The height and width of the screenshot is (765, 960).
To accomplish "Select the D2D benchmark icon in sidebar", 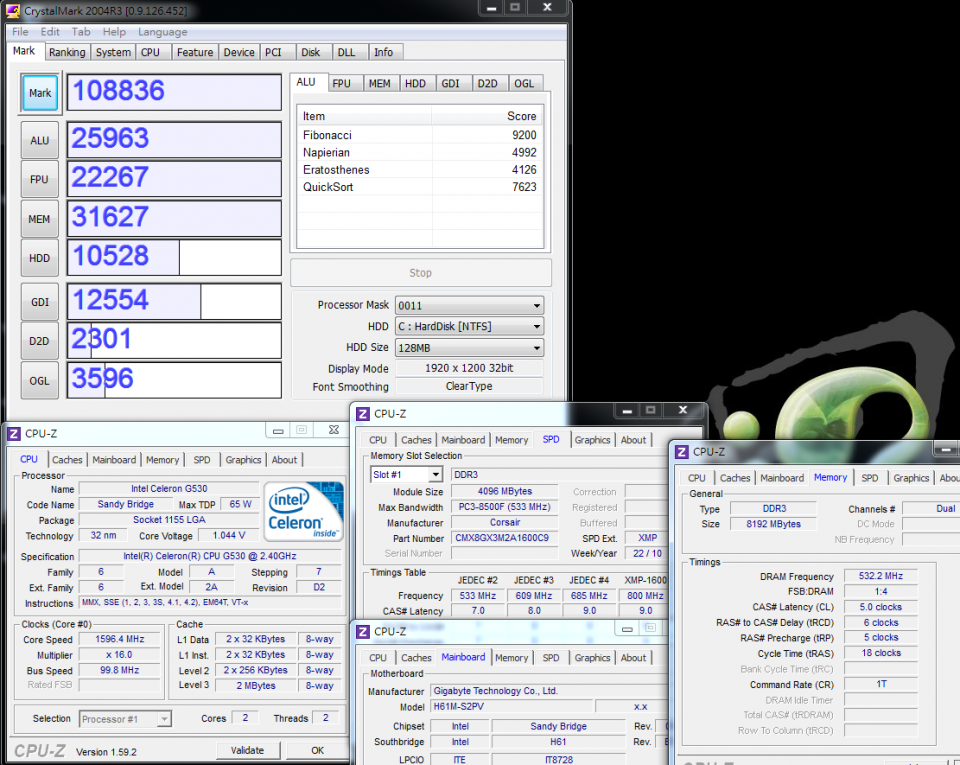I will (x=39, y=340).
